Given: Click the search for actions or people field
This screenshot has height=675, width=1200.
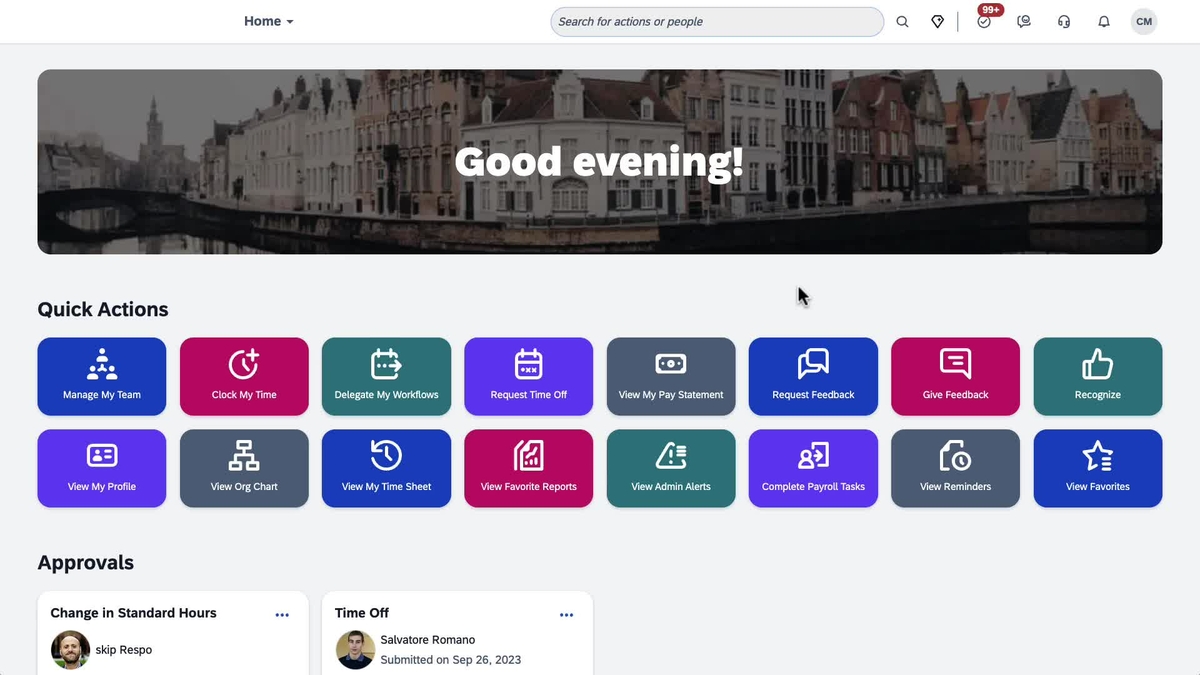Looking at the screenshot, I should click(716, 21).
